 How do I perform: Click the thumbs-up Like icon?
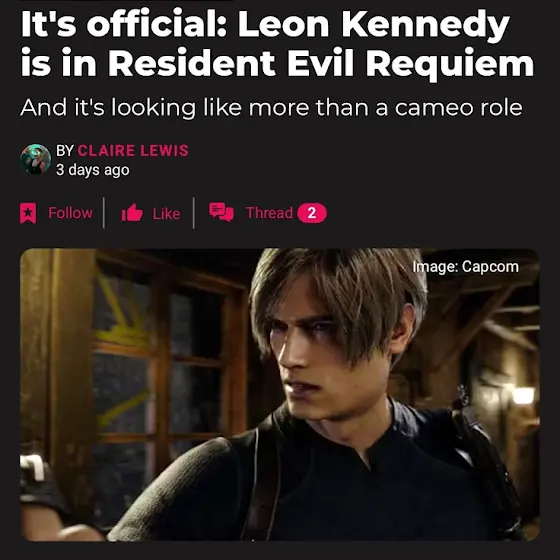click(x=132, y=213)
